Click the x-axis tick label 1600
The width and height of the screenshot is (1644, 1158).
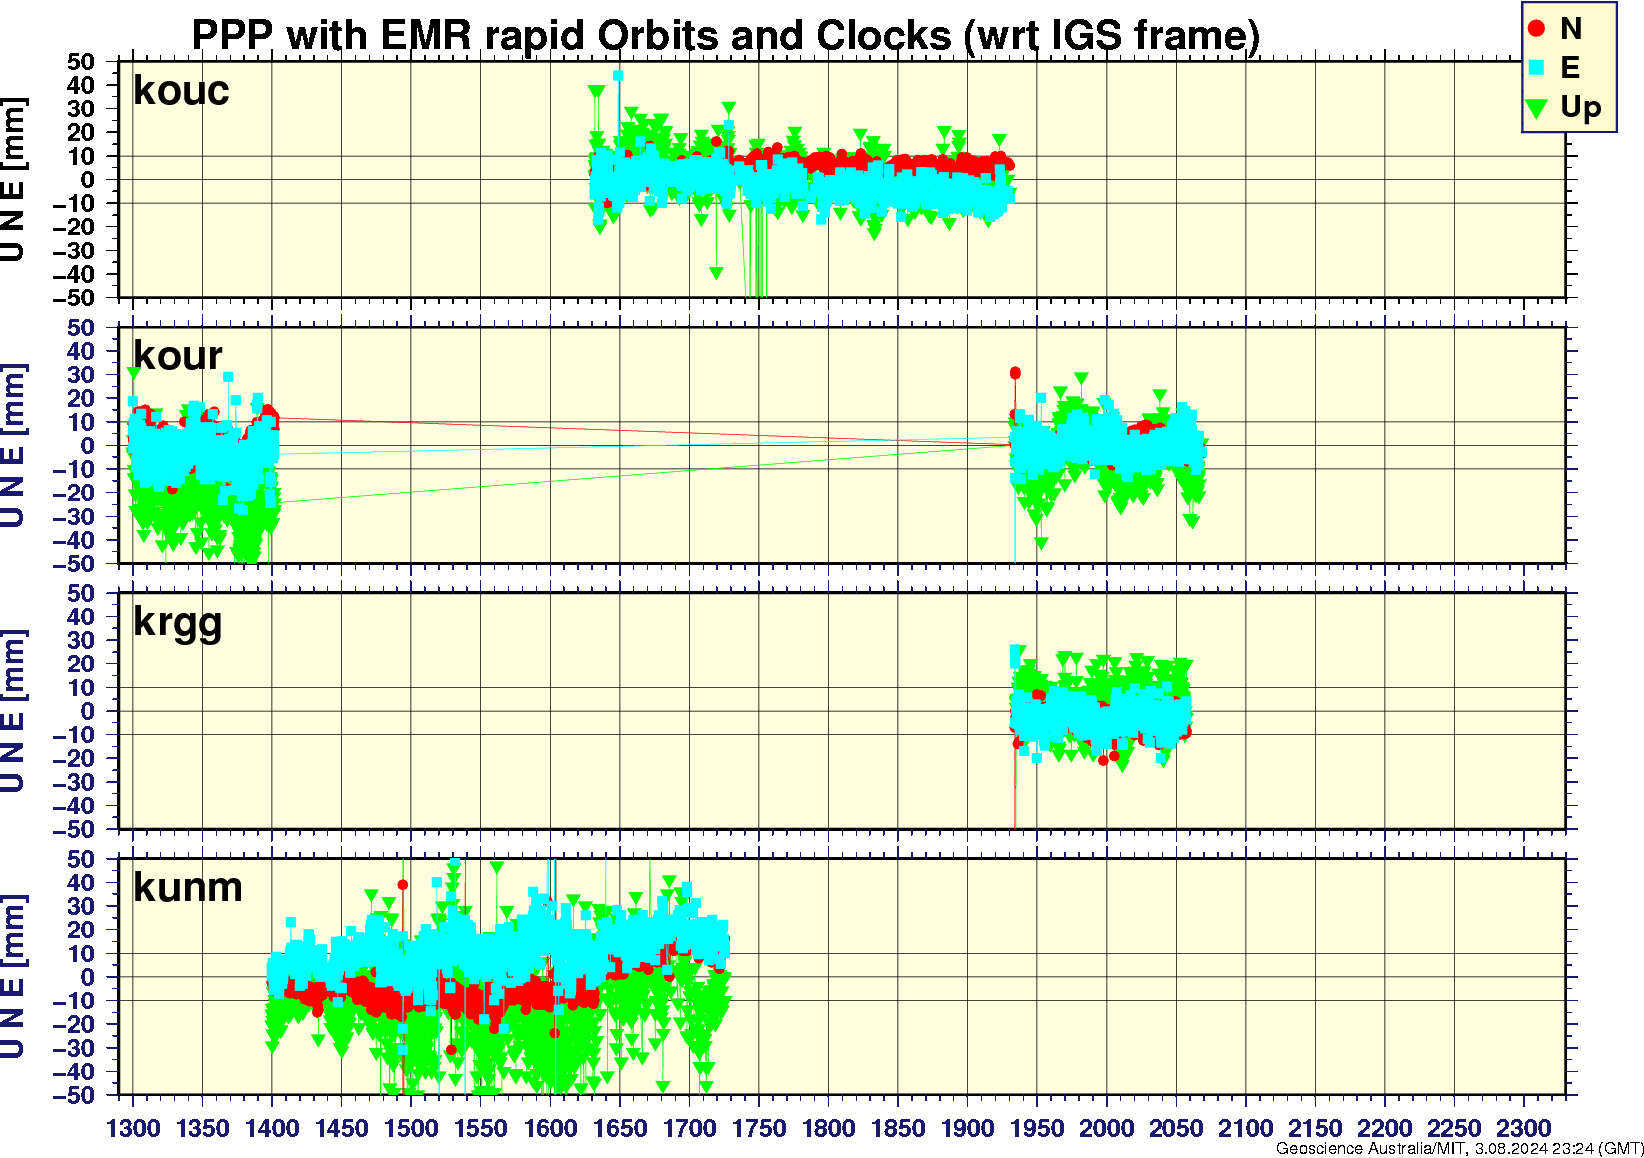pyautogui.click(x=550, y=1129)
